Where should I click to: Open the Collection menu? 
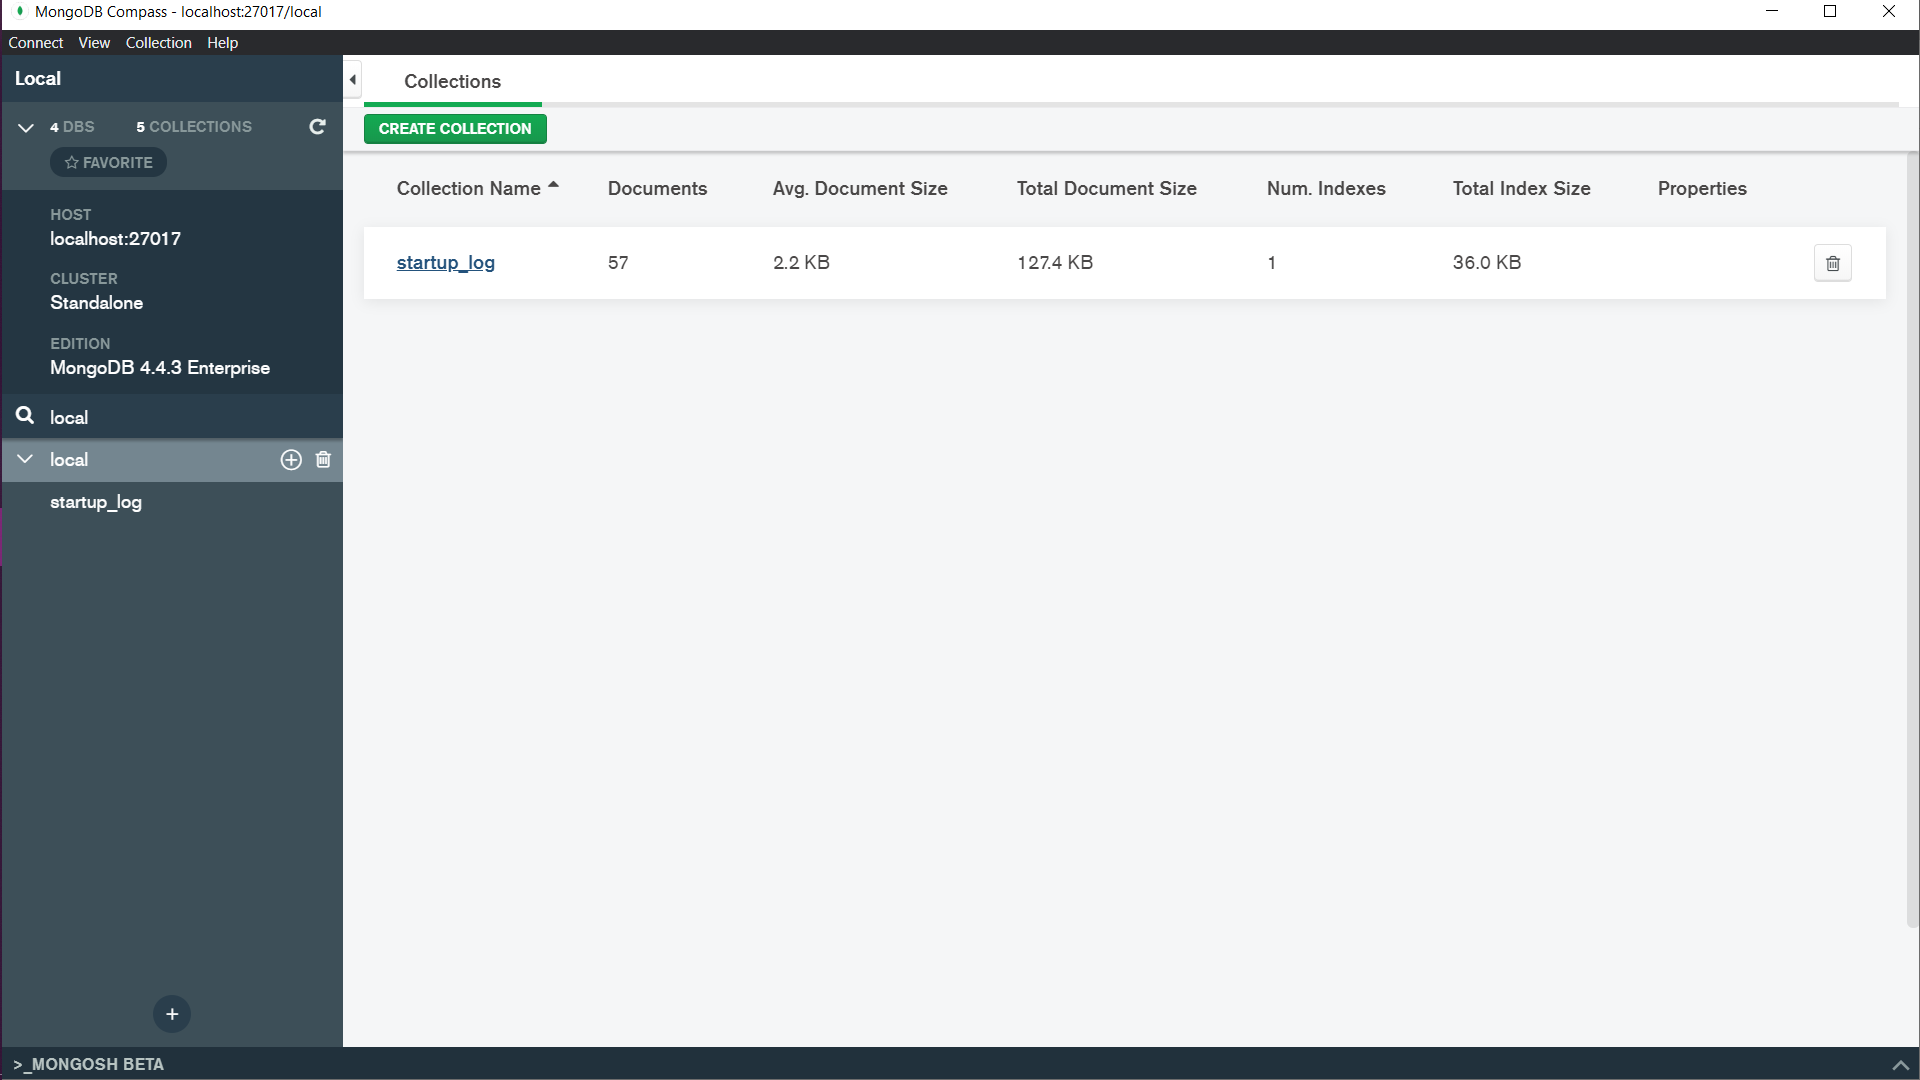click(x=158, y=43)
